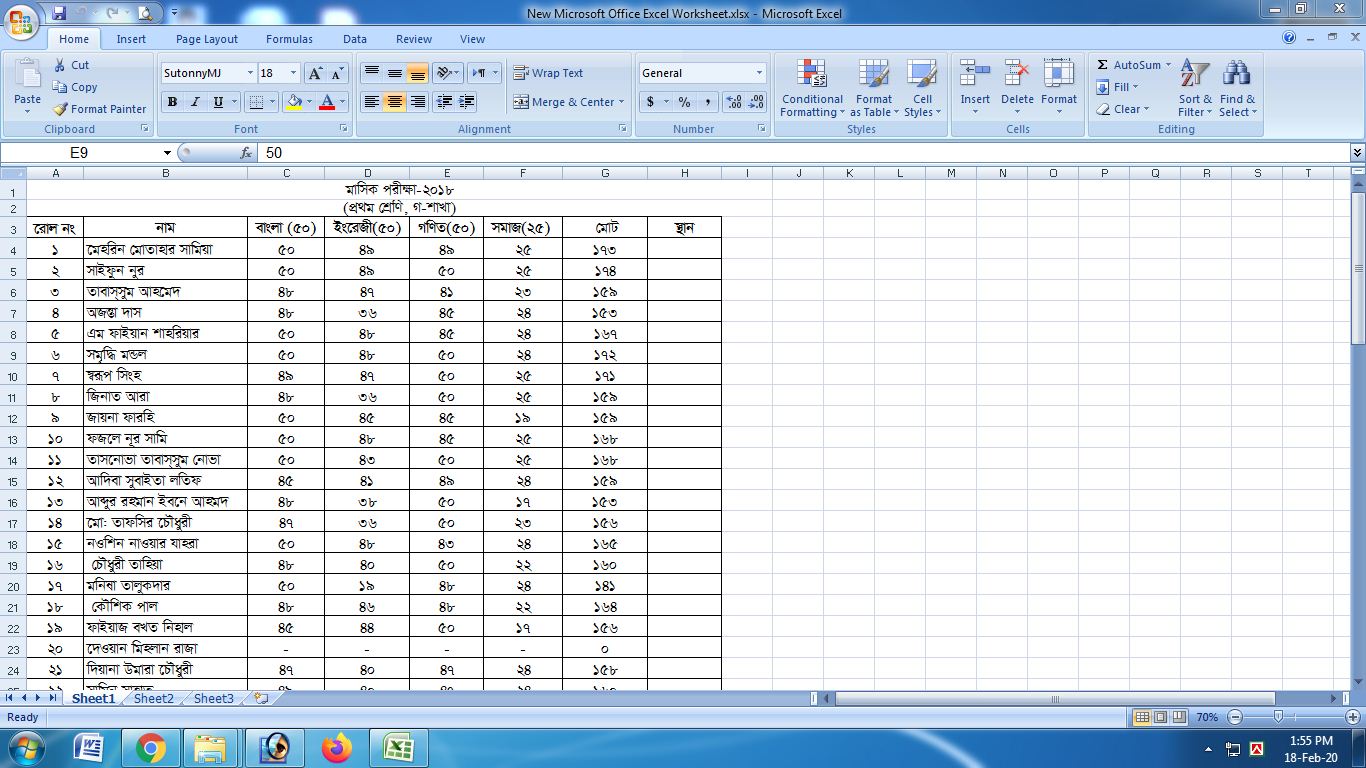Toggle Wrap Text for the cell
Screen dimensions: 1366x768
(x=548, y=73)
